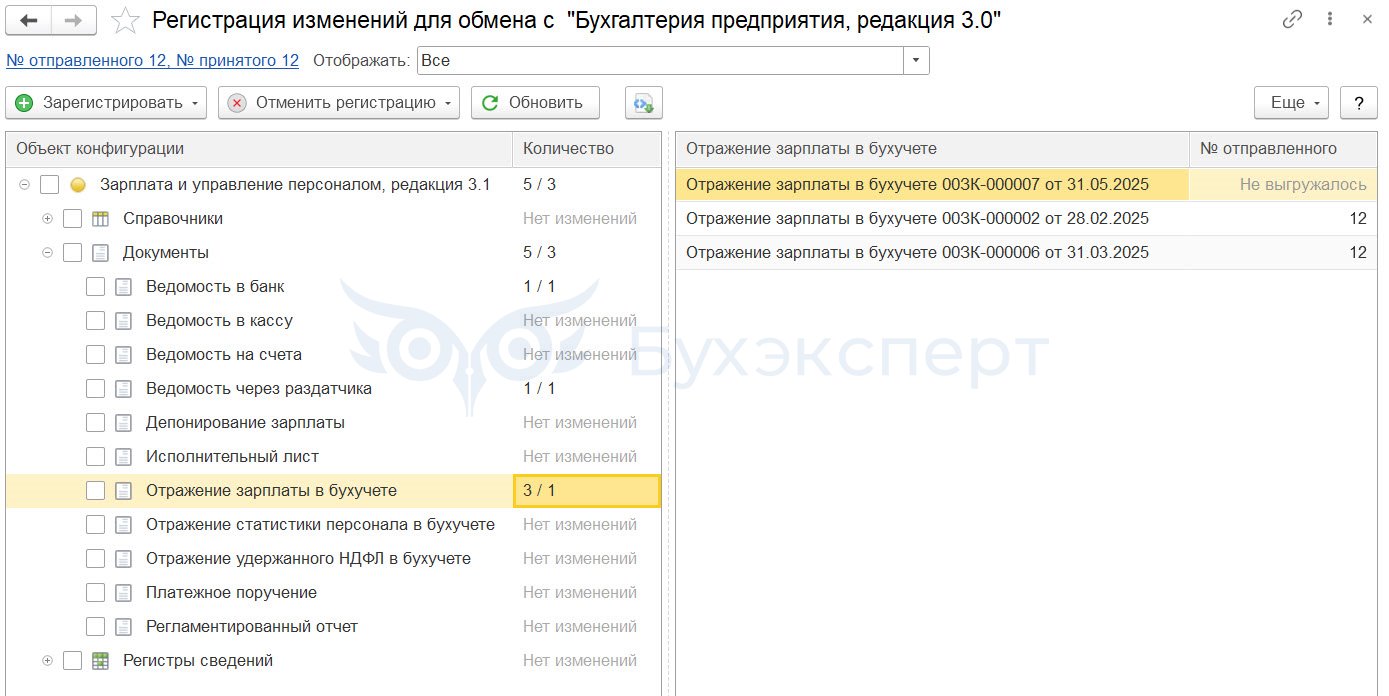Image resolution: width=1389 pixels, height=696 pixels.
Task: Collapse the Зарплата и управление персоналом root node
Action: click(24, 185)
